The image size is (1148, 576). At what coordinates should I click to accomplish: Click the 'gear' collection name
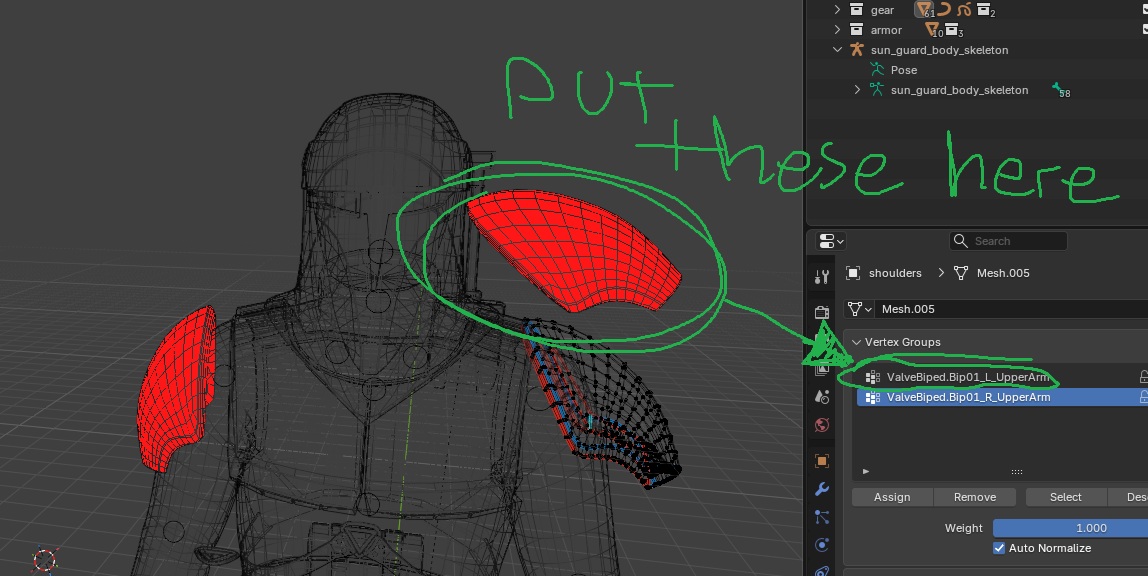882,10
